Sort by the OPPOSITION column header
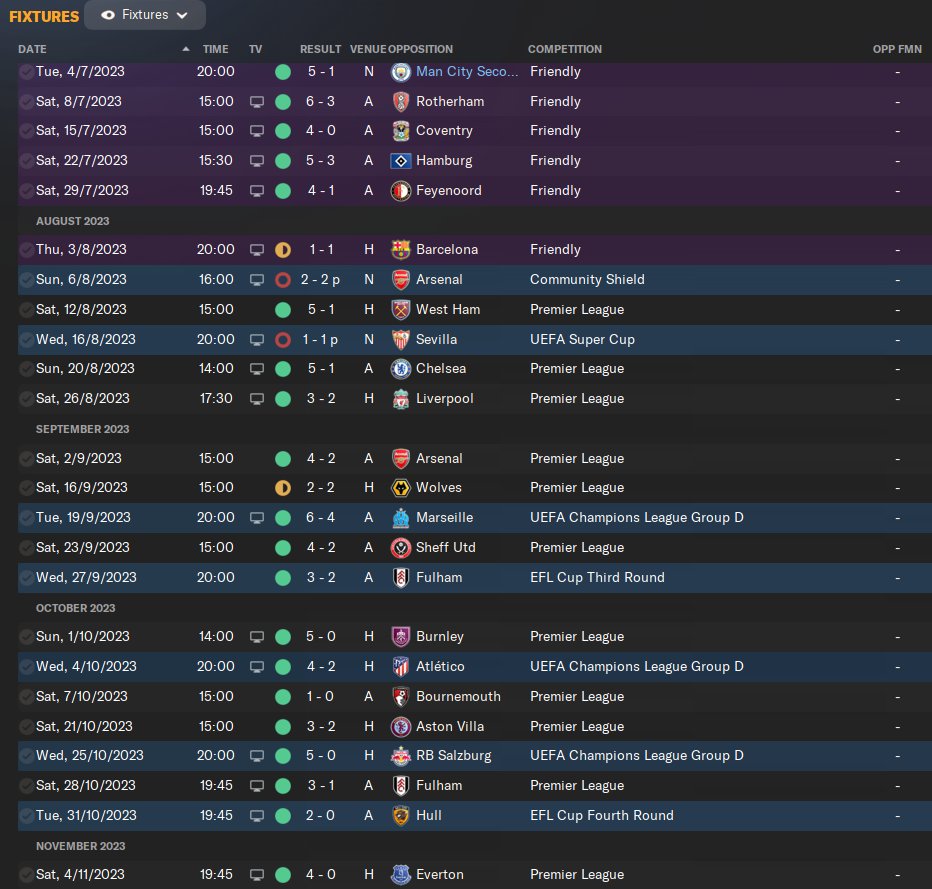Screen dimensions: 932x889 420,49
